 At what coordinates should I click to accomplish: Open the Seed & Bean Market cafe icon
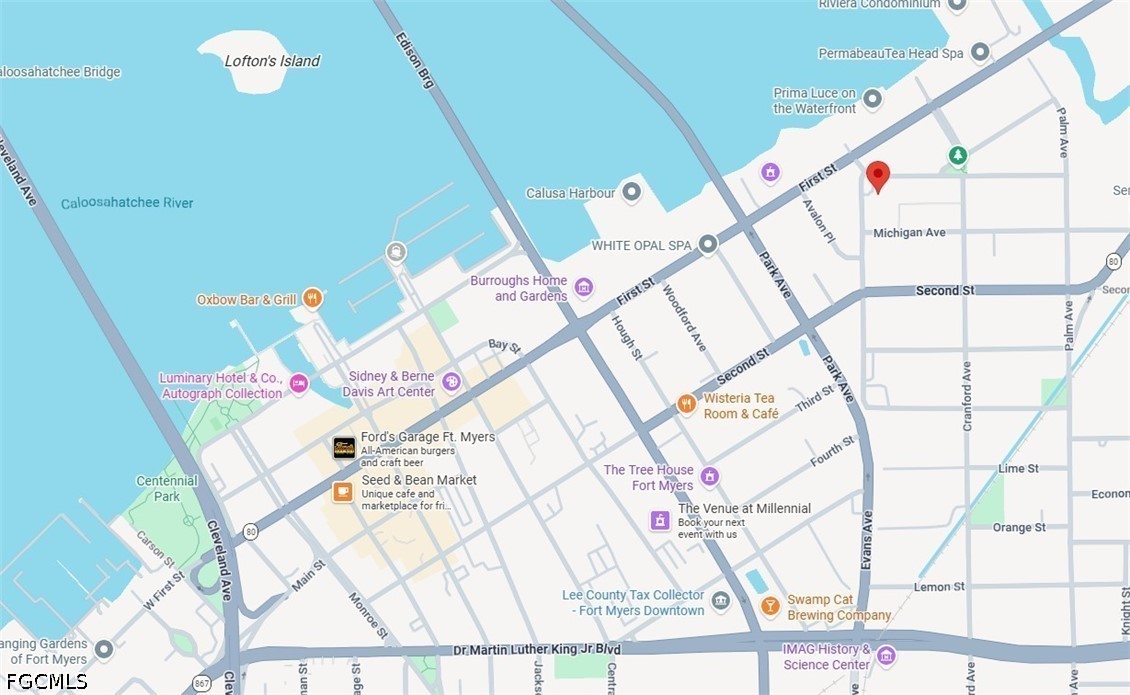click(343, 492)
